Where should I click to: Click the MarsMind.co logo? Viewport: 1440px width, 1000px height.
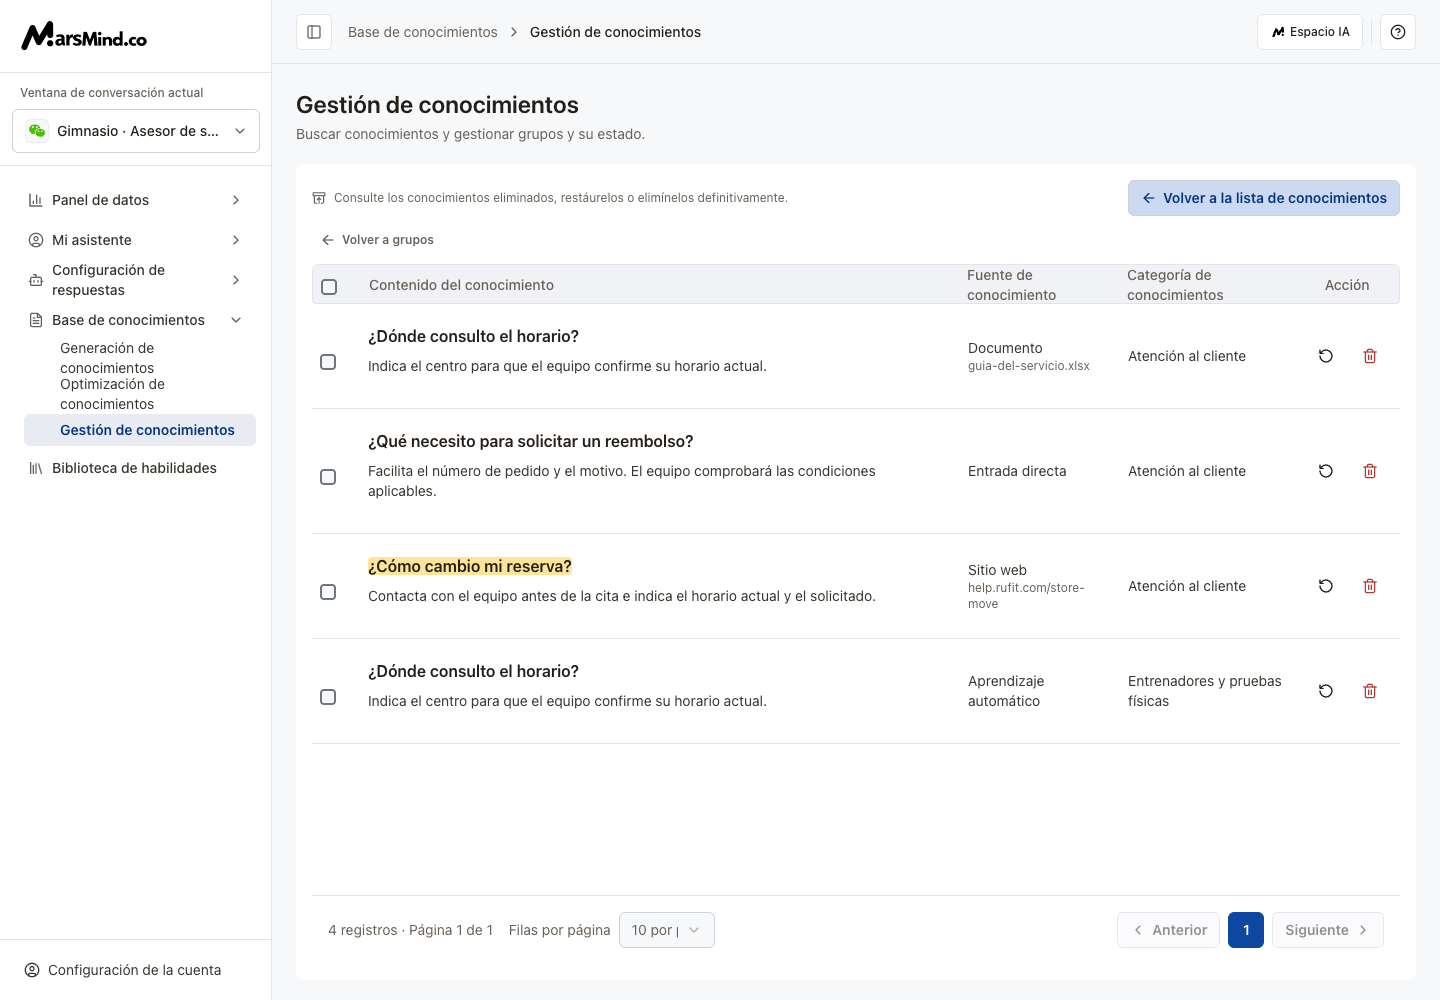pos(84,36)
